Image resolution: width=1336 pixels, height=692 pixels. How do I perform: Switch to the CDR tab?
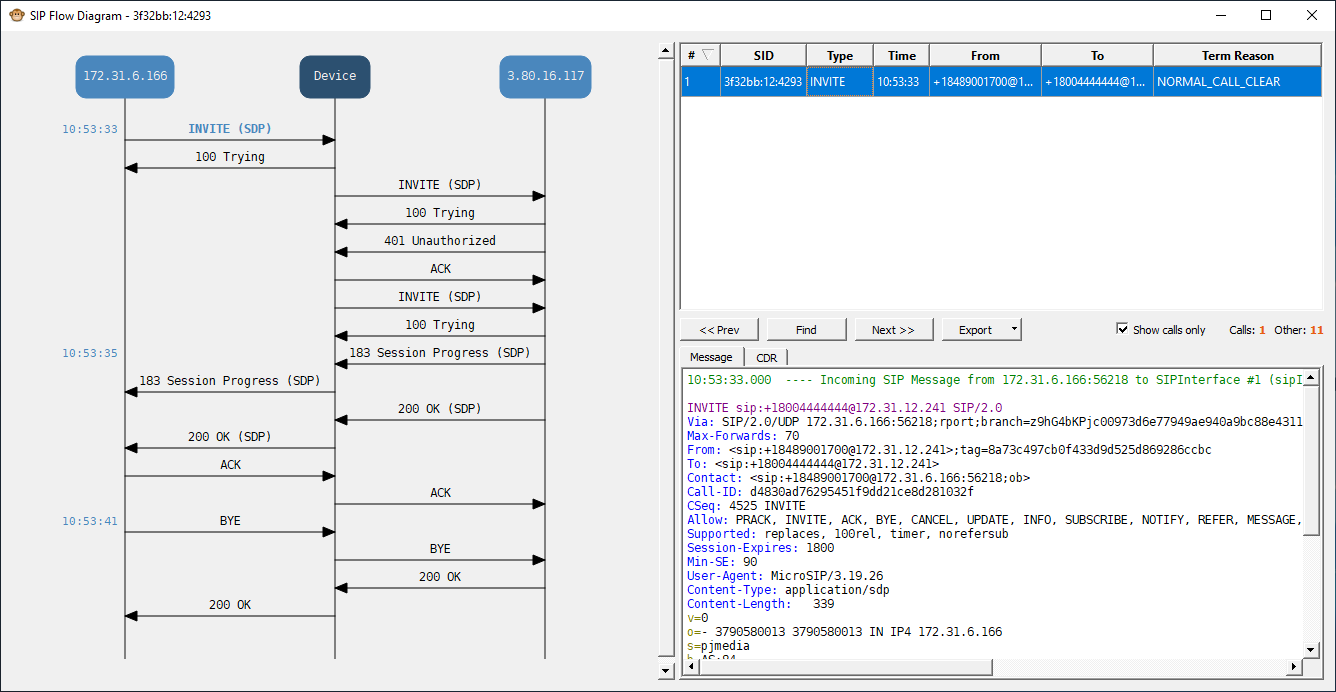(x=766, y=357)
